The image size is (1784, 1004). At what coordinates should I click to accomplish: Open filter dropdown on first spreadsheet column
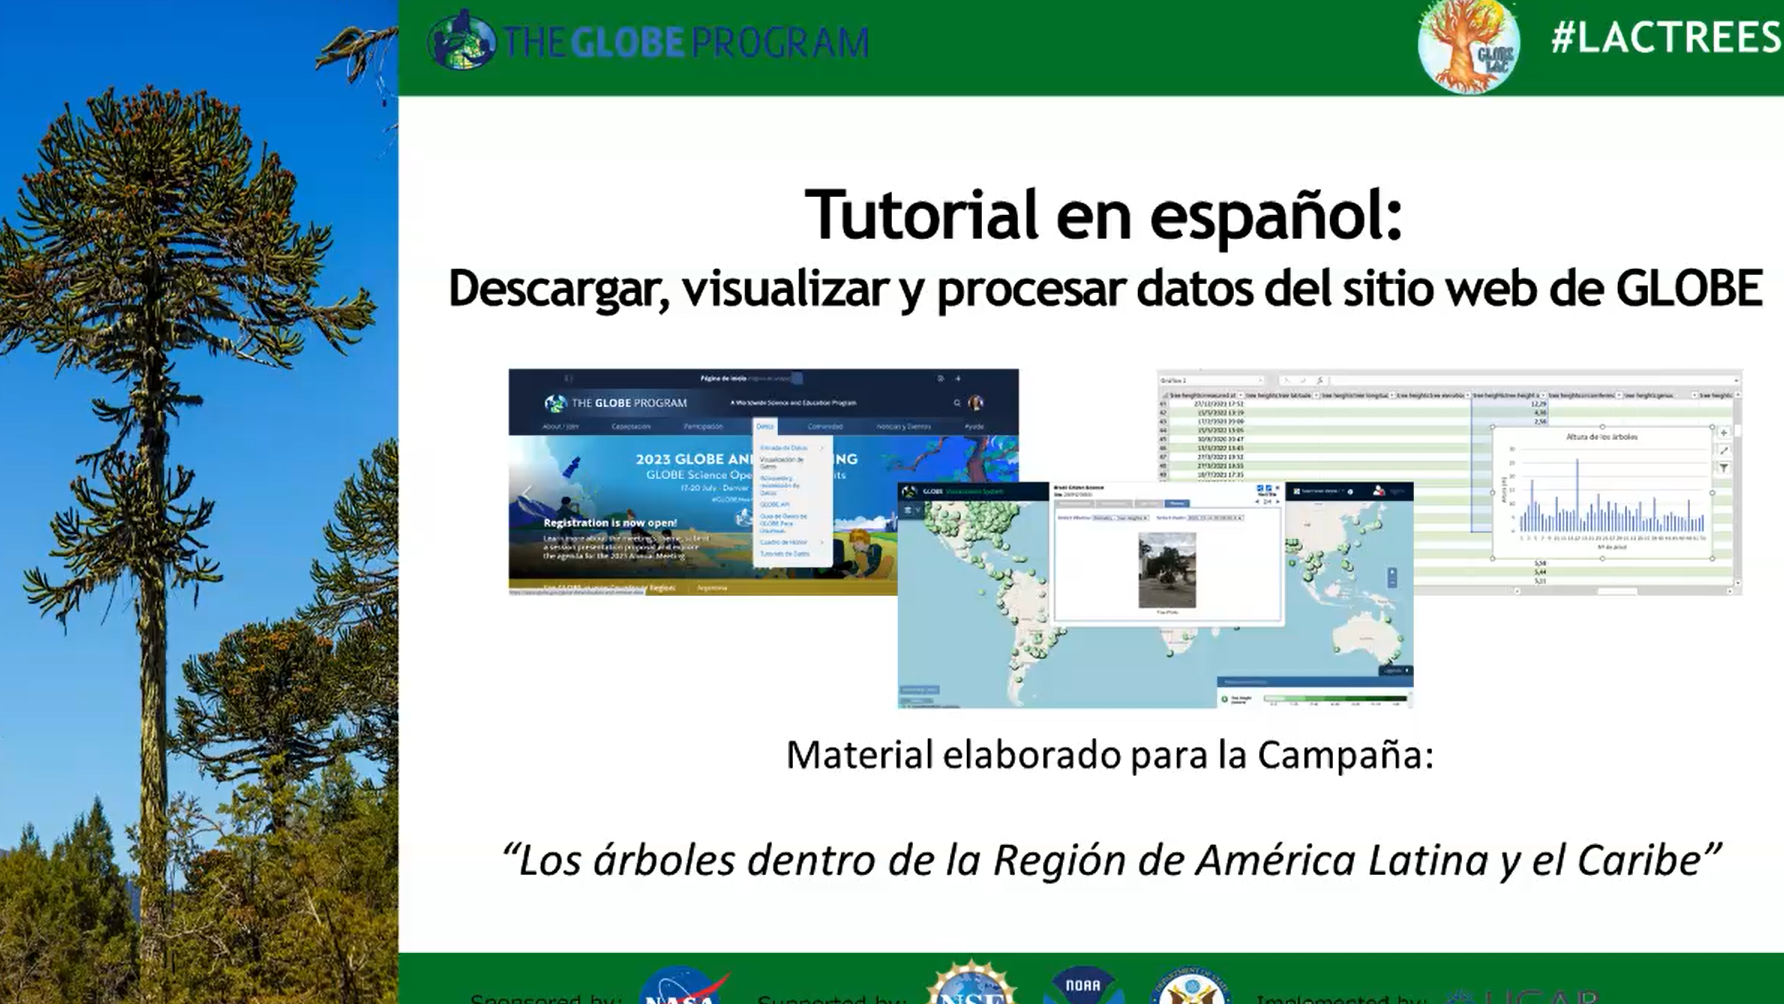tap(1240, 395)
